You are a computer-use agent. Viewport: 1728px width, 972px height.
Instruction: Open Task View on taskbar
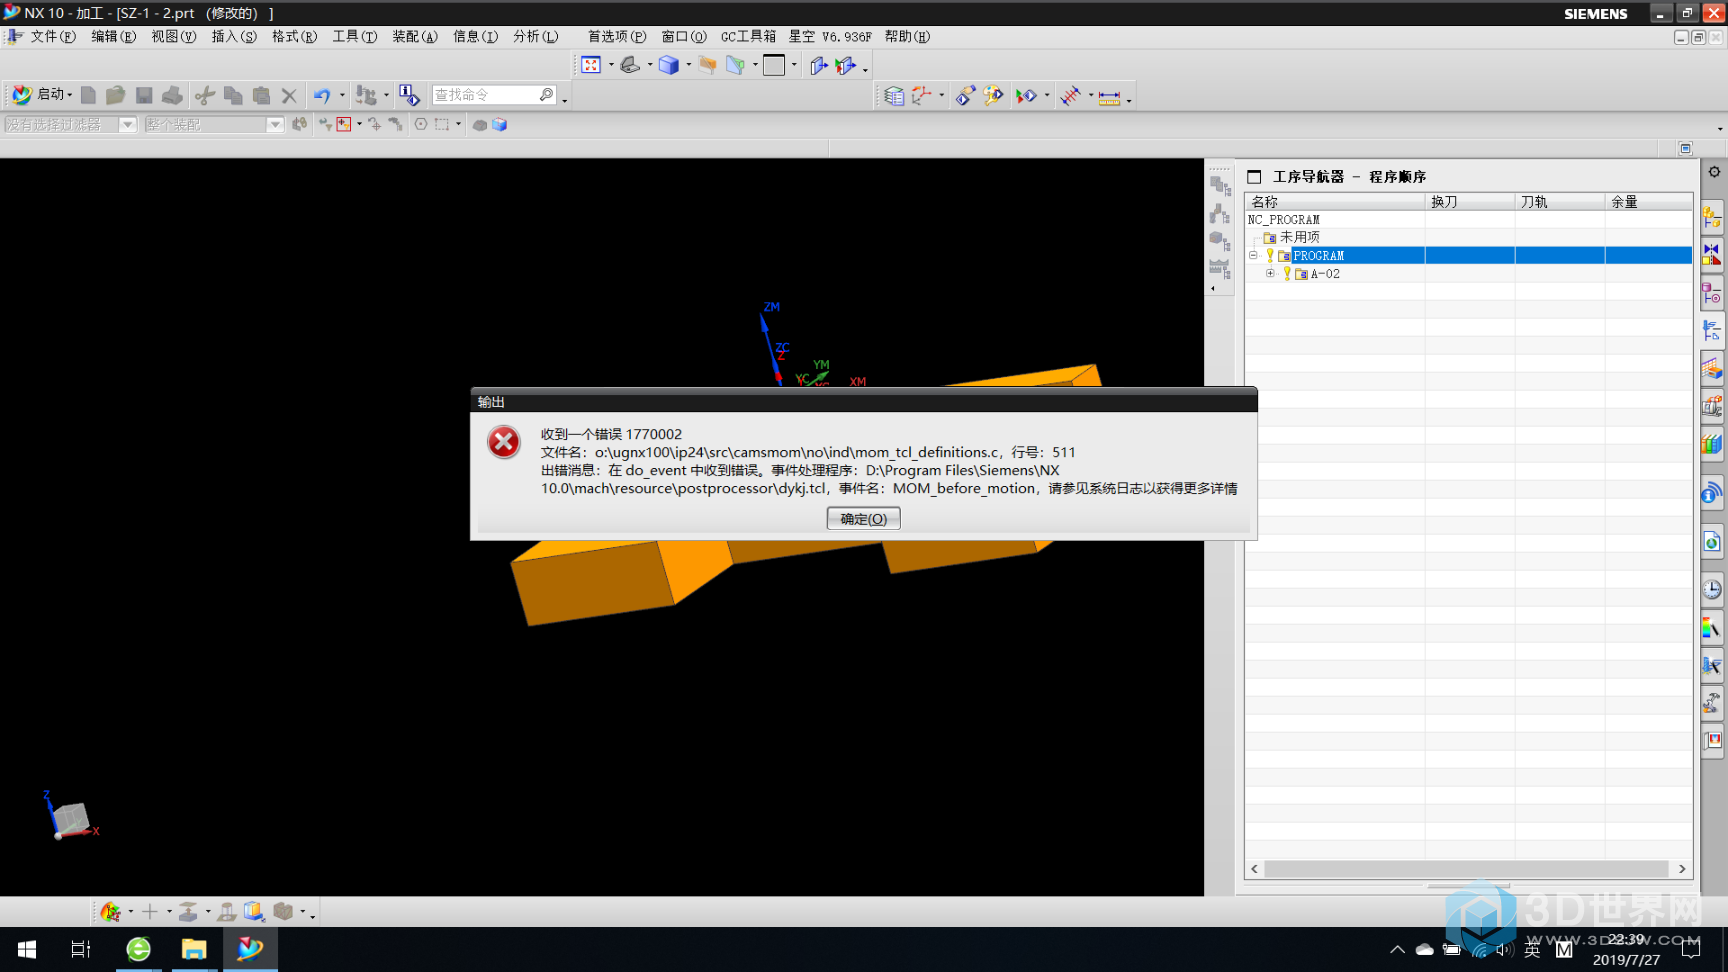pos(81,949)
